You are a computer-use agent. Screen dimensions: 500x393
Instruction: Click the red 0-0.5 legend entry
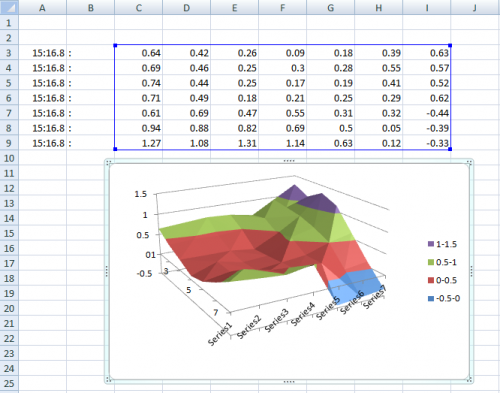[442, 280]
